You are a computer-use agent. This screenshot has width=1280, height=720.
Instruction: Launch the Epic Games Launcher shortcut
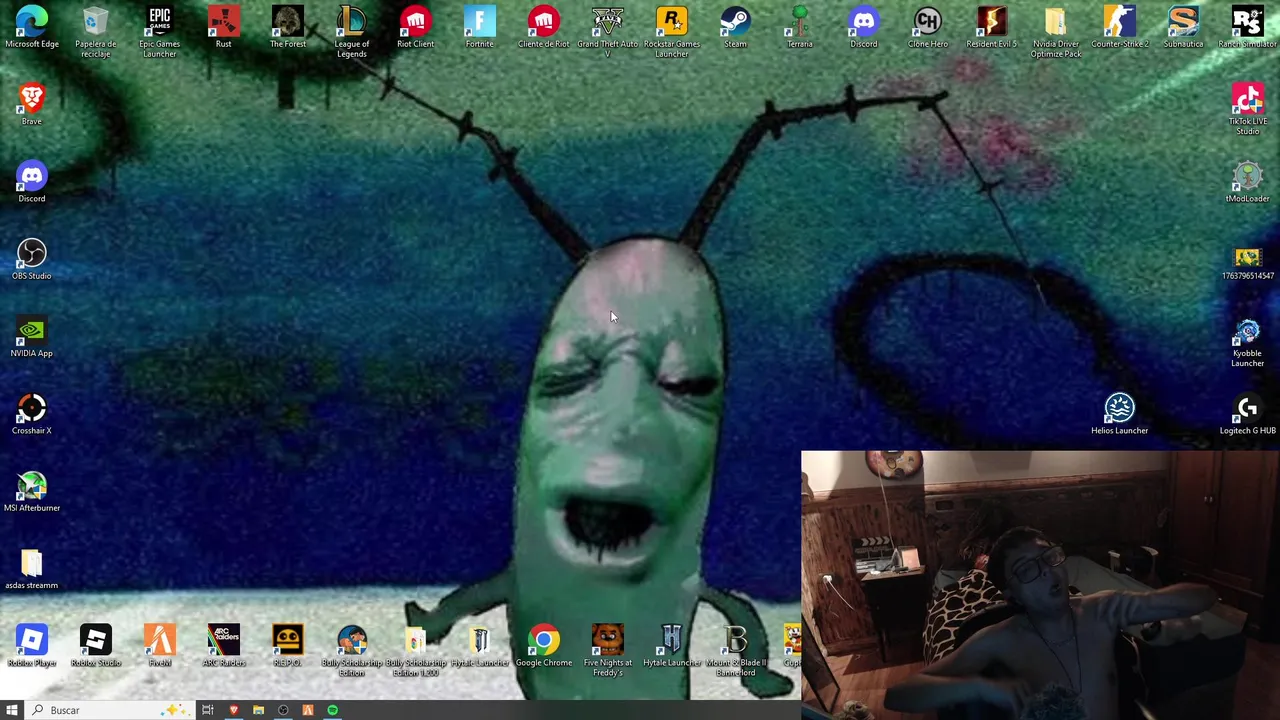(160, 32)
